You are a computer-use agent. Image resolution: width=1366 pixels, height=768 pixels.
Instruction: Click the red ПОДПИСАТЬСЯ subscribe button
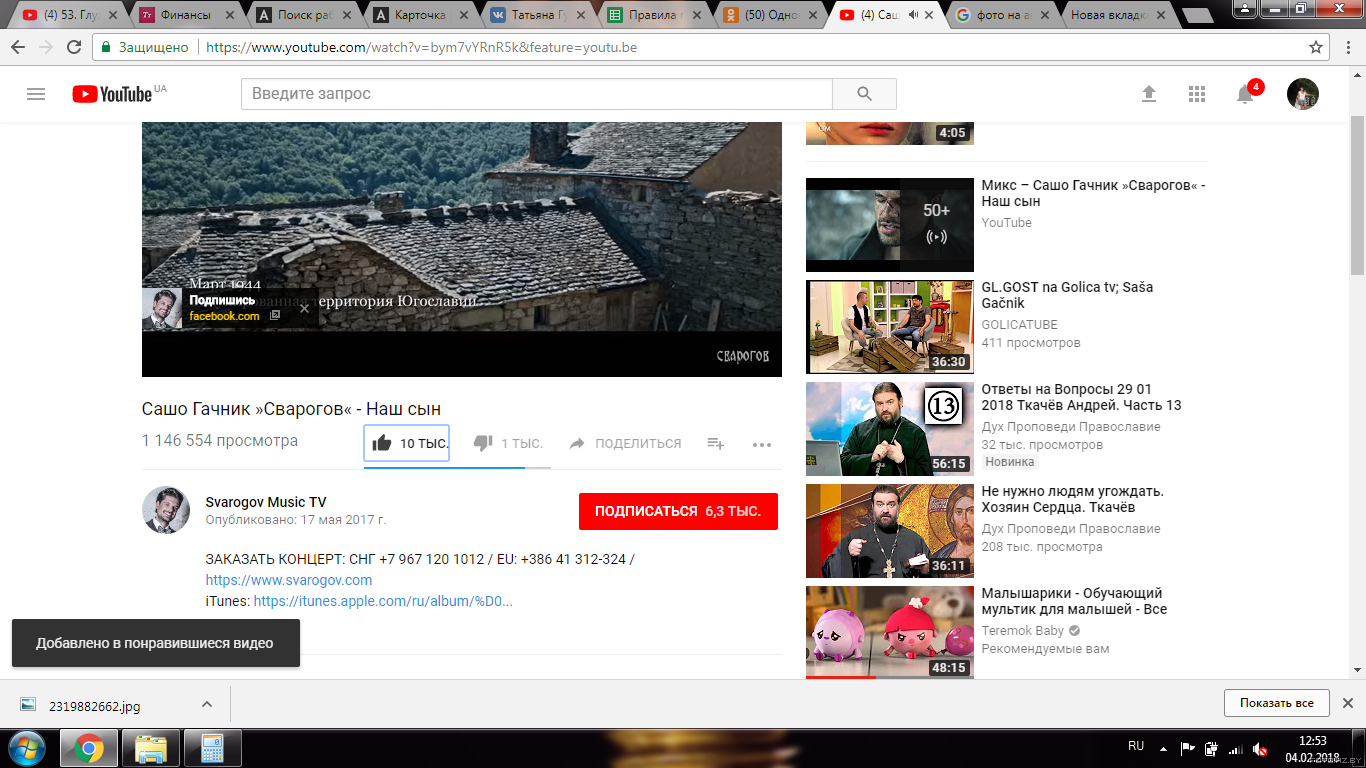tap(678, 511)
